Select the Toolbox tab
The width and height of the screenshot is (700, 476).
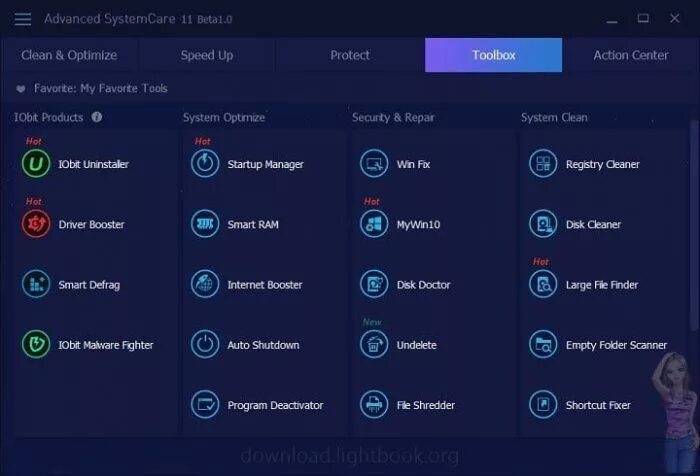pyautogui.click(x=493, y=55)
